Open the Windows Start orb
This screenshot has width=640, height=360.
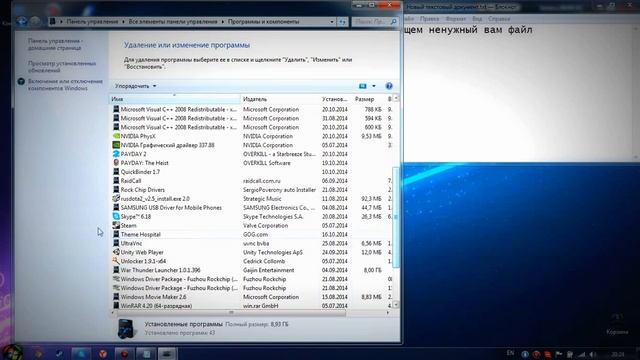[x=13, y=353]
